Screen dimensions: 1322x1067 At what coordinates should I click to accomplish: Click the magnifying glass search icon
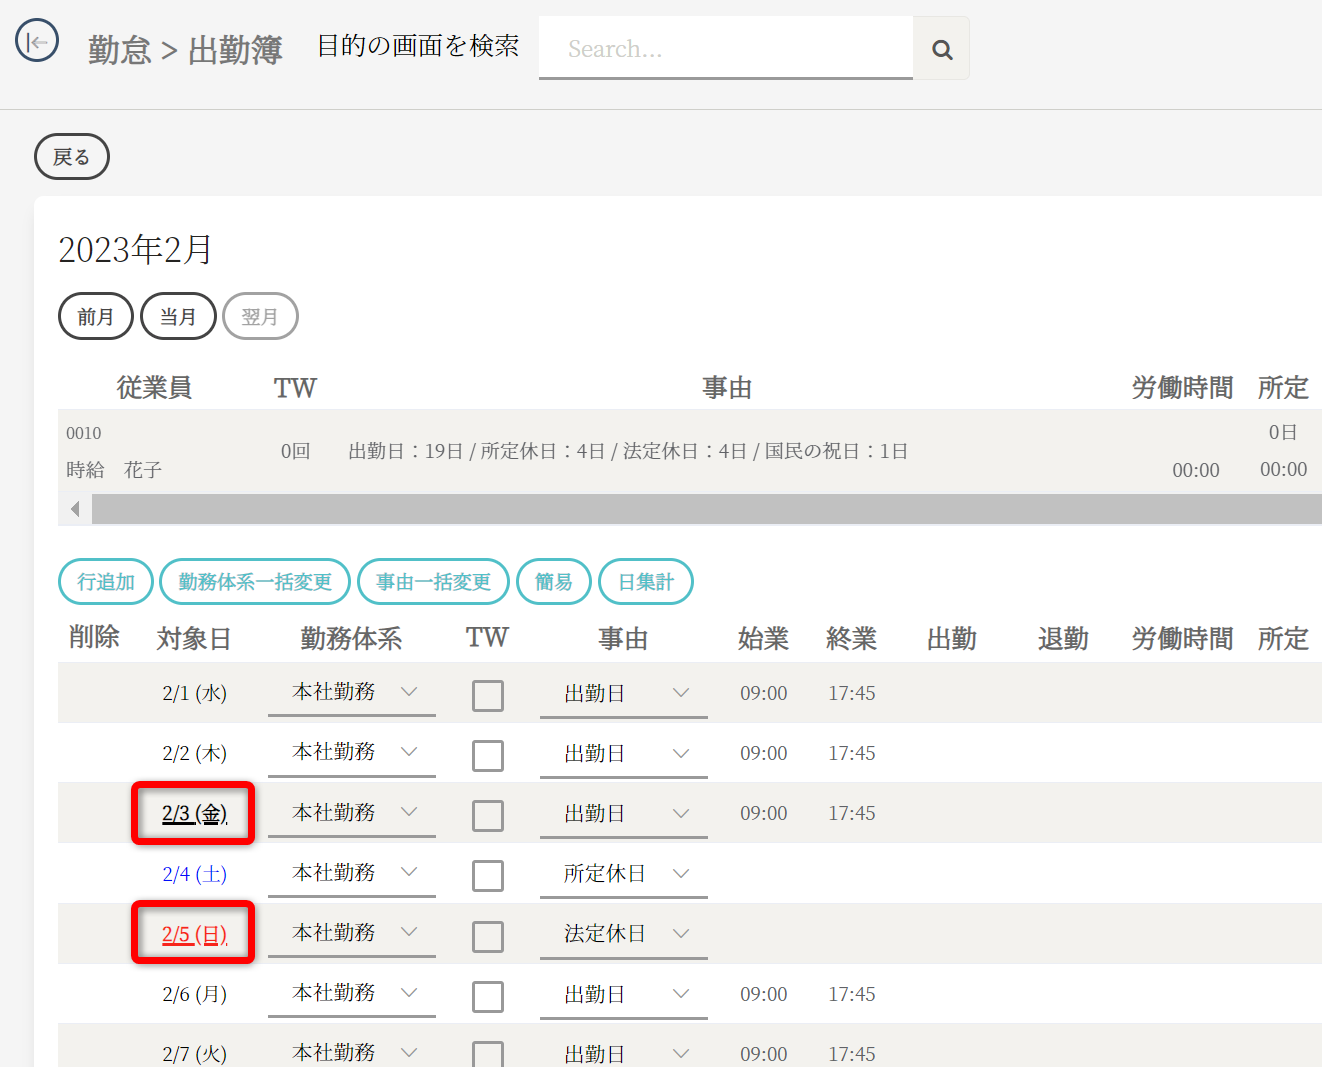coord(941,49)
